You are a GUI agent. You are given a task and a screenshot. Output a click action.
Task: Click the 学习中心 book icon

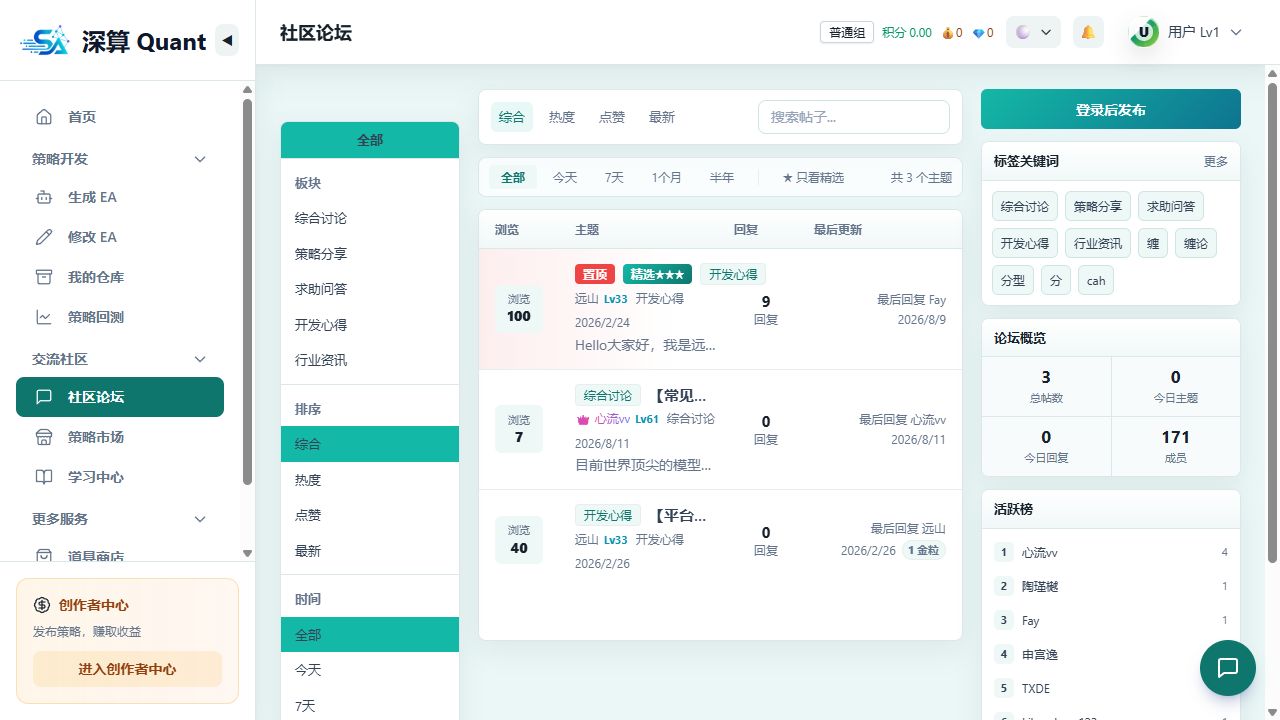tap(44, 477)
